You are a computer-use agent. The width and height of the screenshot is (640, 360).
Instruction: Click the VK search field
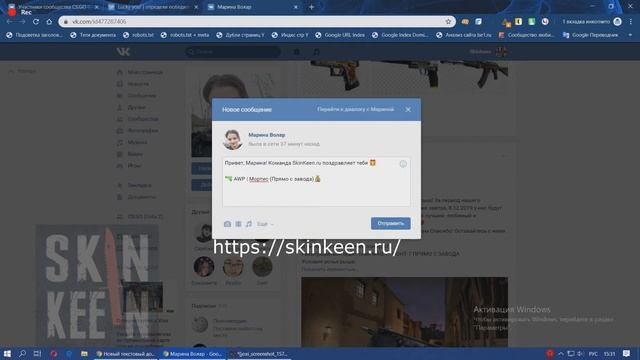point(233,52)
